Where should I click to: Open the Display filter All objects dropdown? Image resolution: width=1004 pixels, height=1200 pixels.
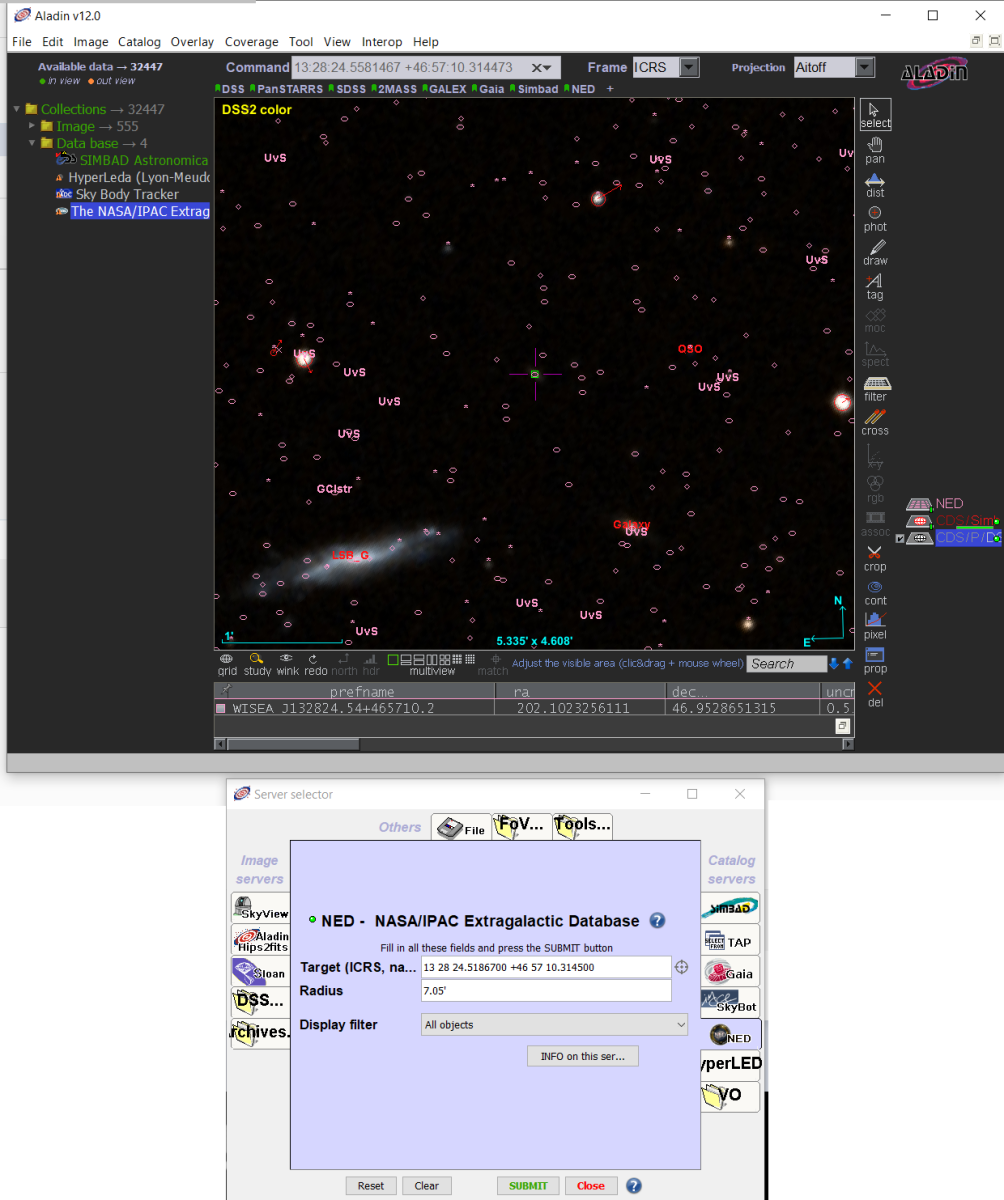coord(555,1025)
